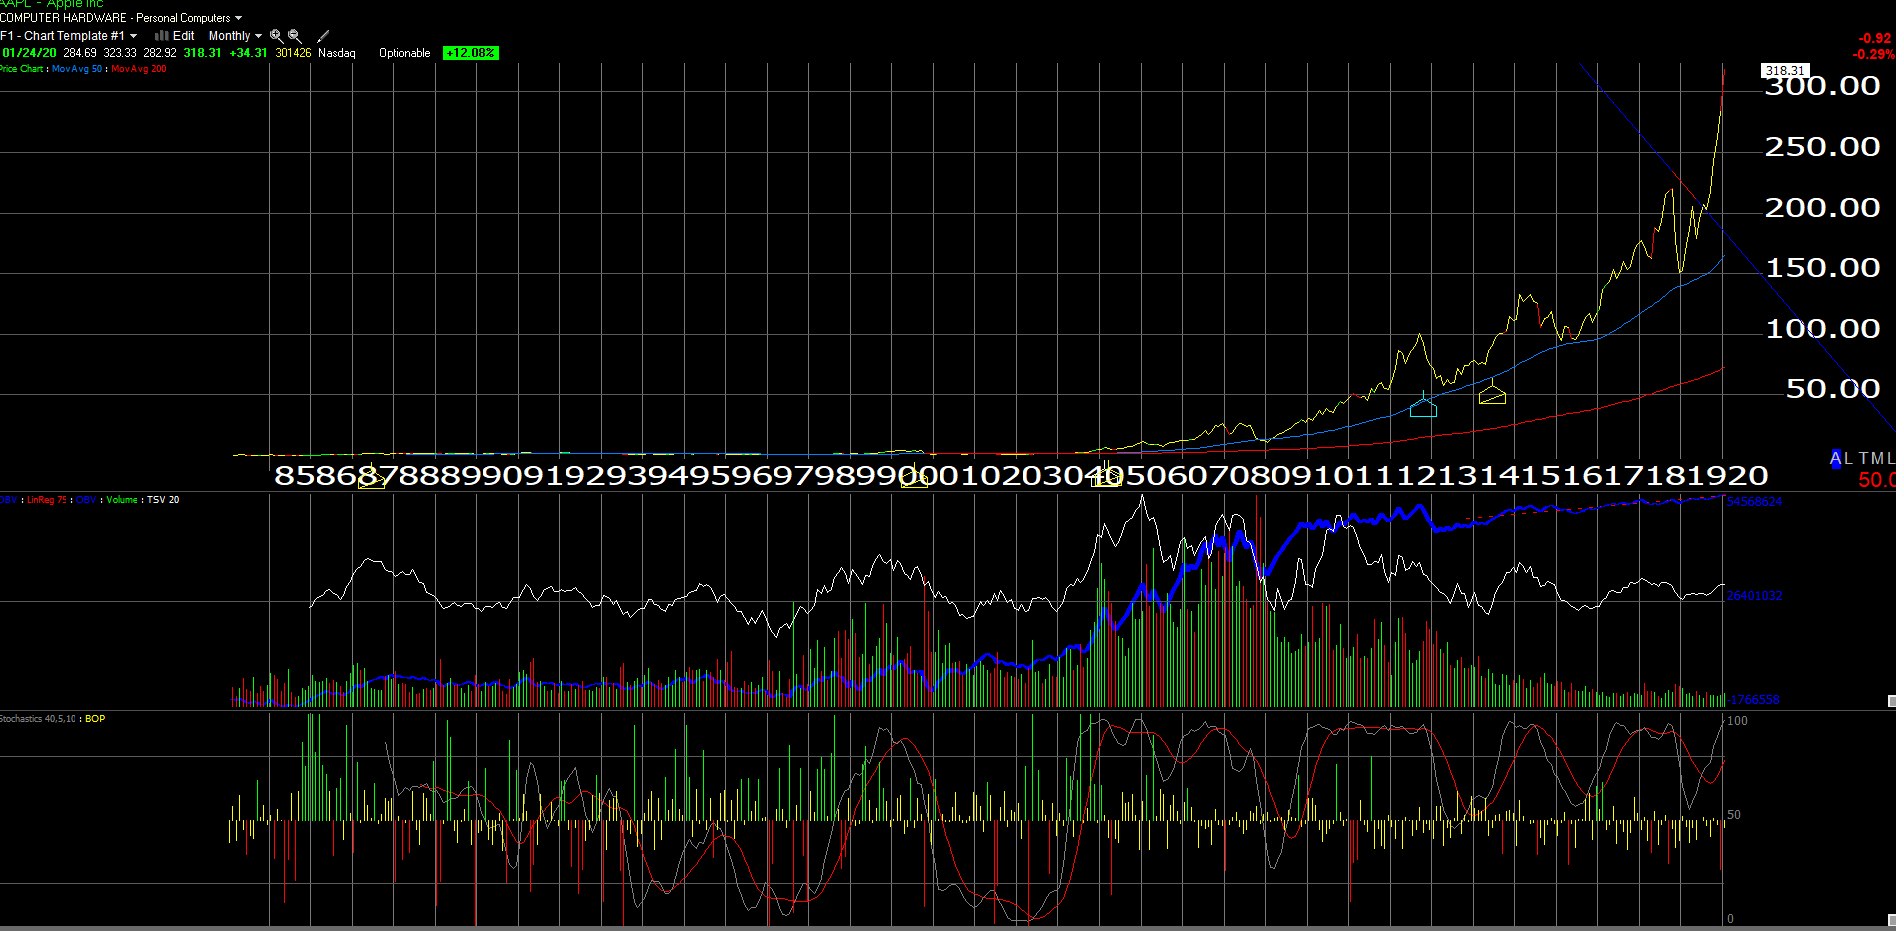The height and width of the screenshot is (931, 1896).
Task: Click the 150.00 price axis label
Action: [1822, 268]
